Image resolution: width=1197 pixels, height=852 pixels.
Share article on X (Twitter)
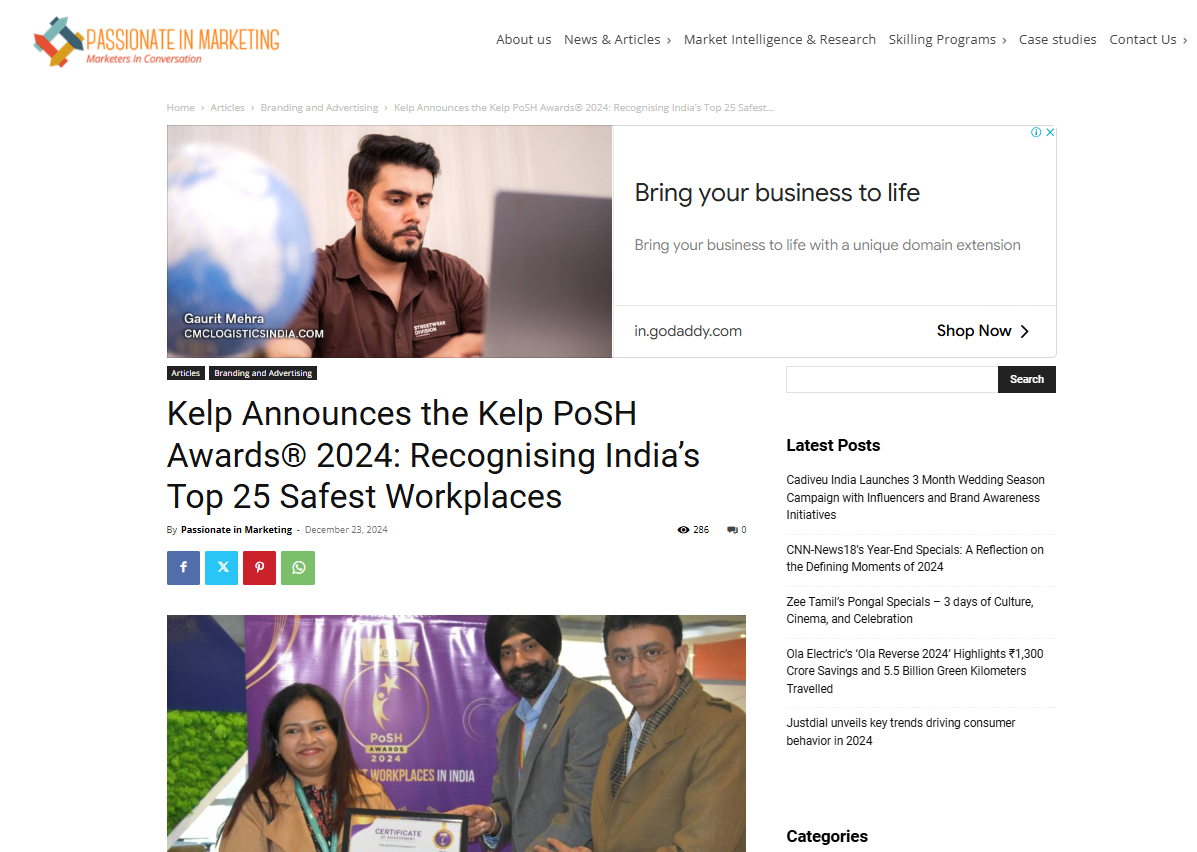pyautogui.click(x=221, y=567)
